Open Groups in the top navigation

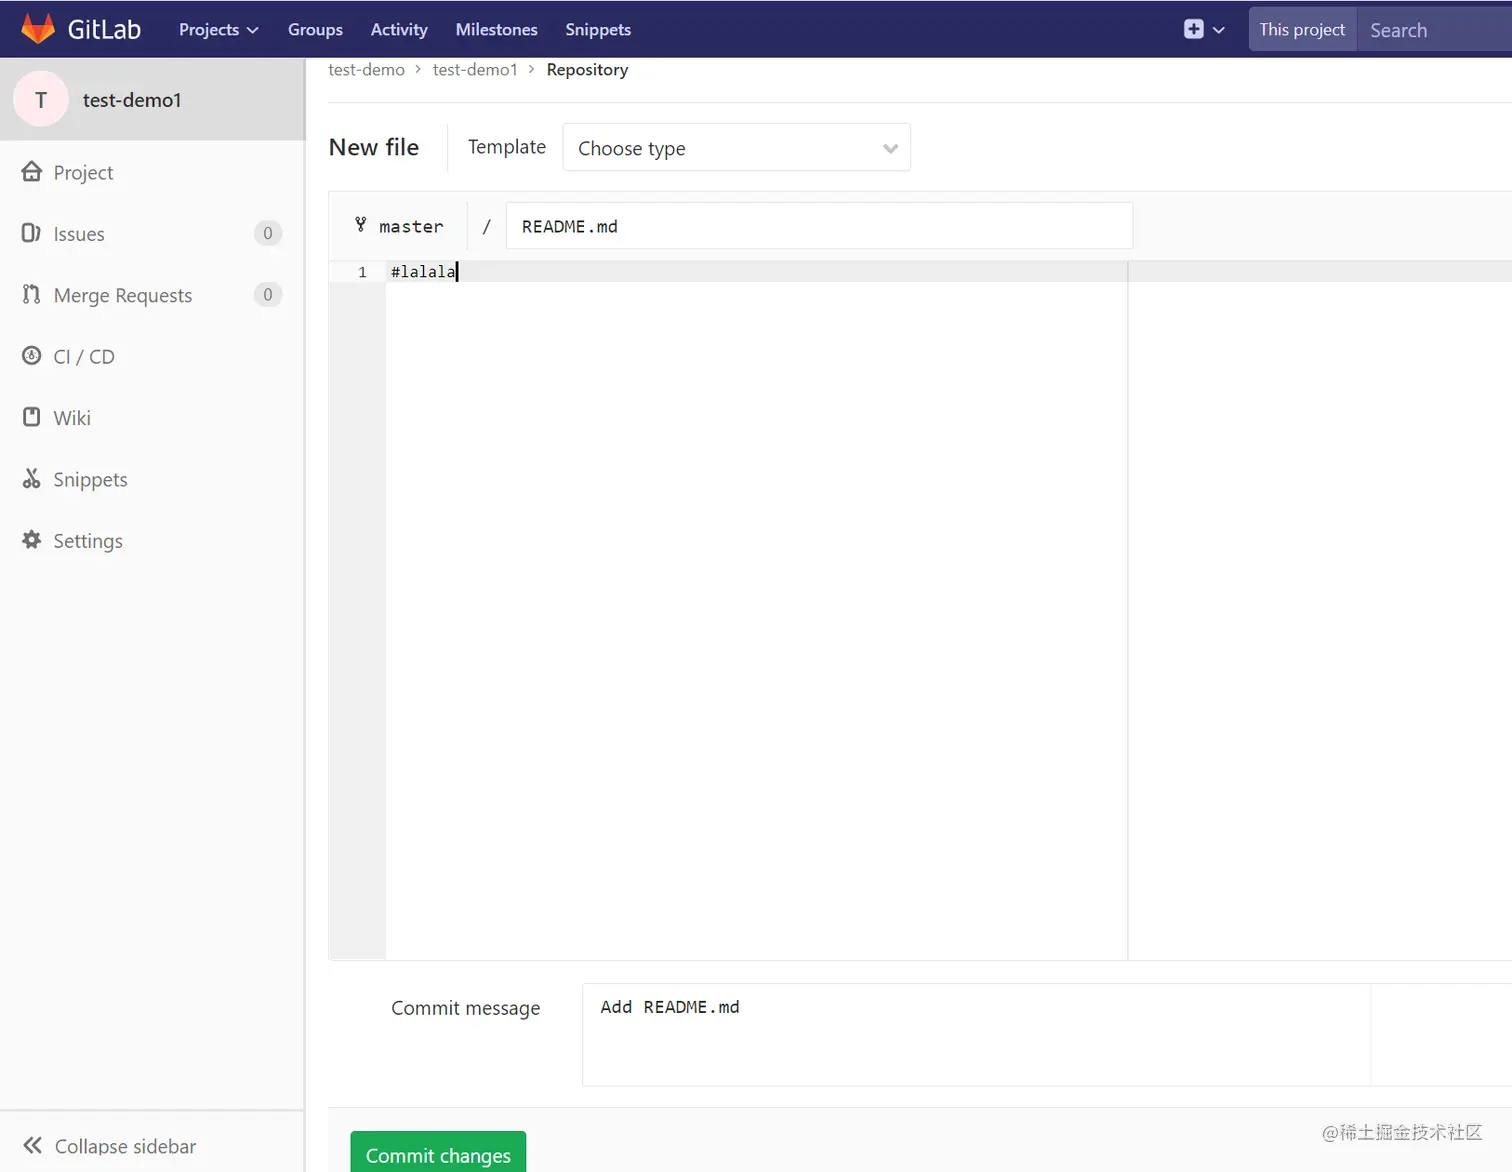click(315, 29)
